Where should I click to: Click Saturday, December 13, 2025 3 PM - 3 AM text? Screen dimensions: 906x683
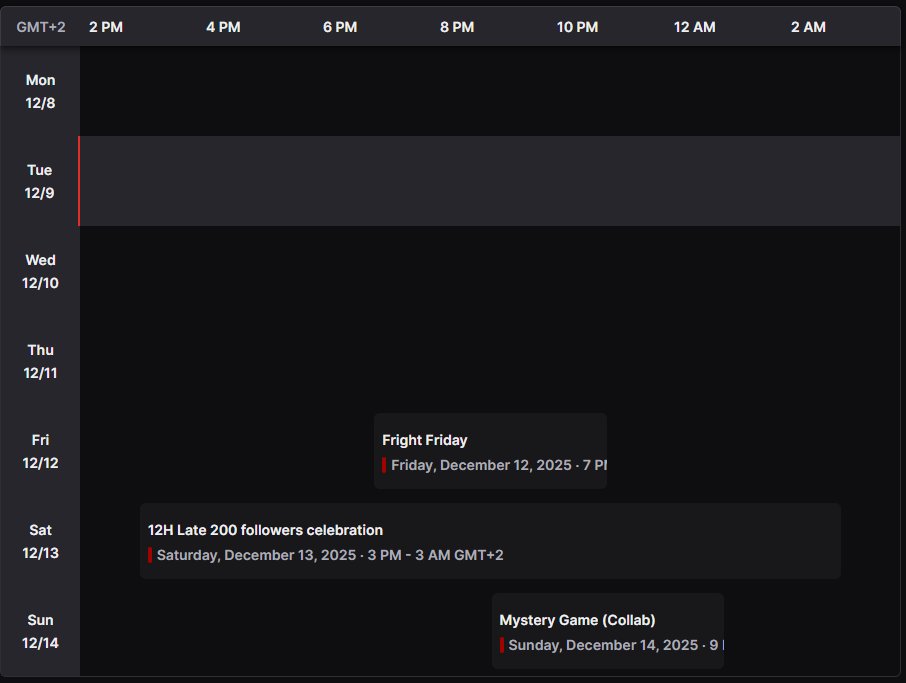tap(330, 555)
